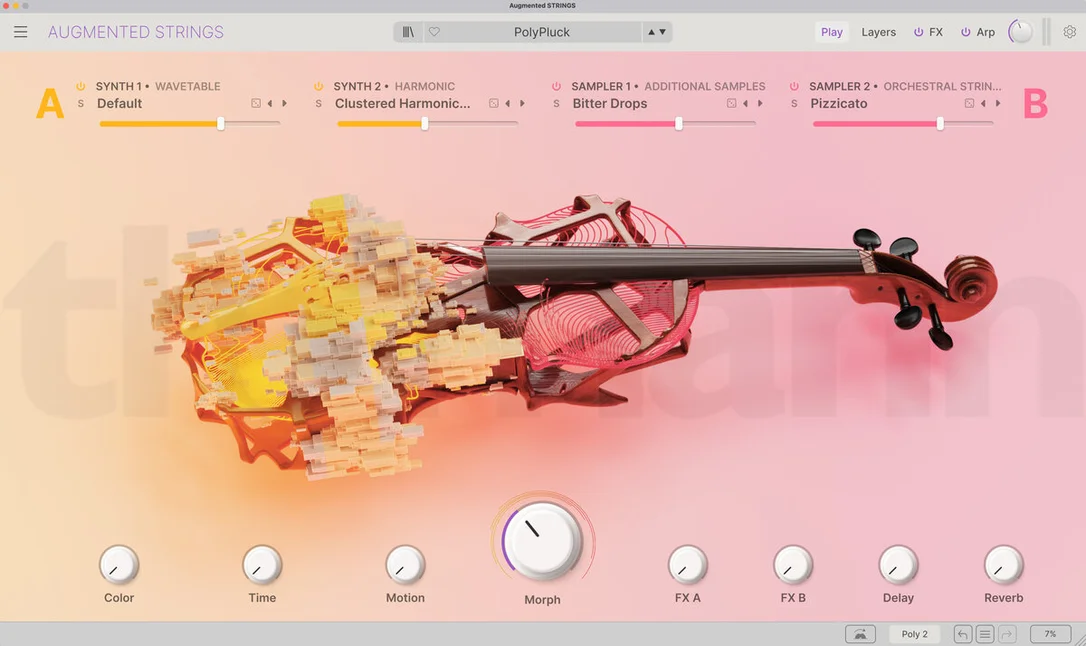Toggle Synth 1 power button
Screen dimensions: 1086x646
(80, 87)
